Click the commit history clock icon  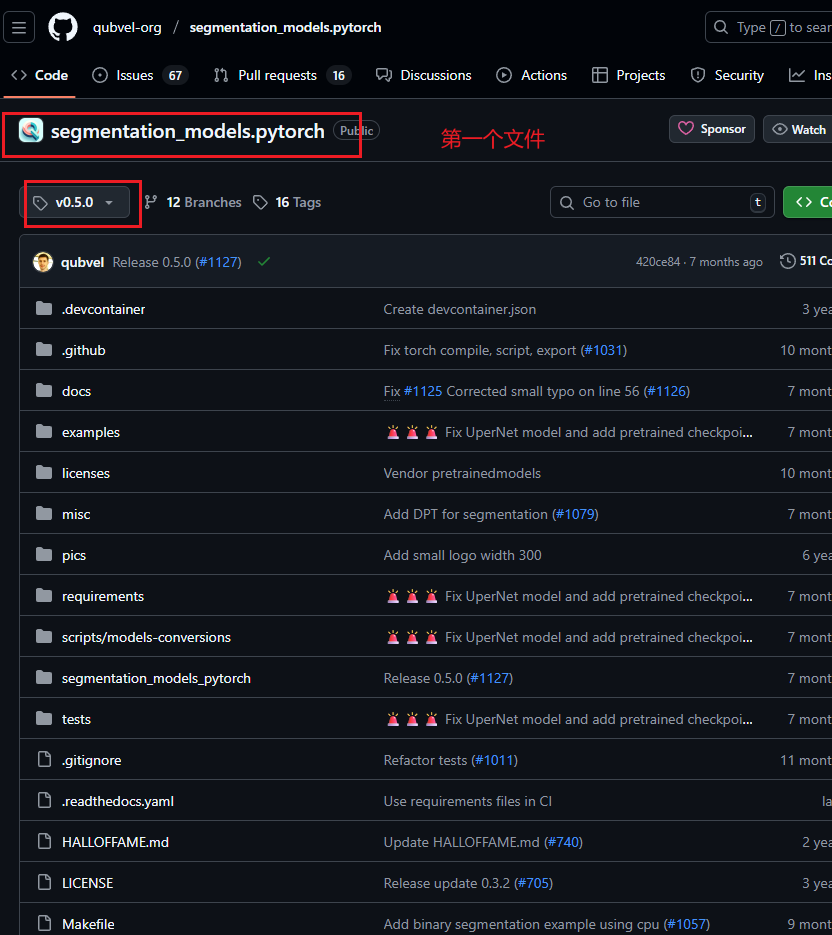pyautogui.click(x=787, y=261)
